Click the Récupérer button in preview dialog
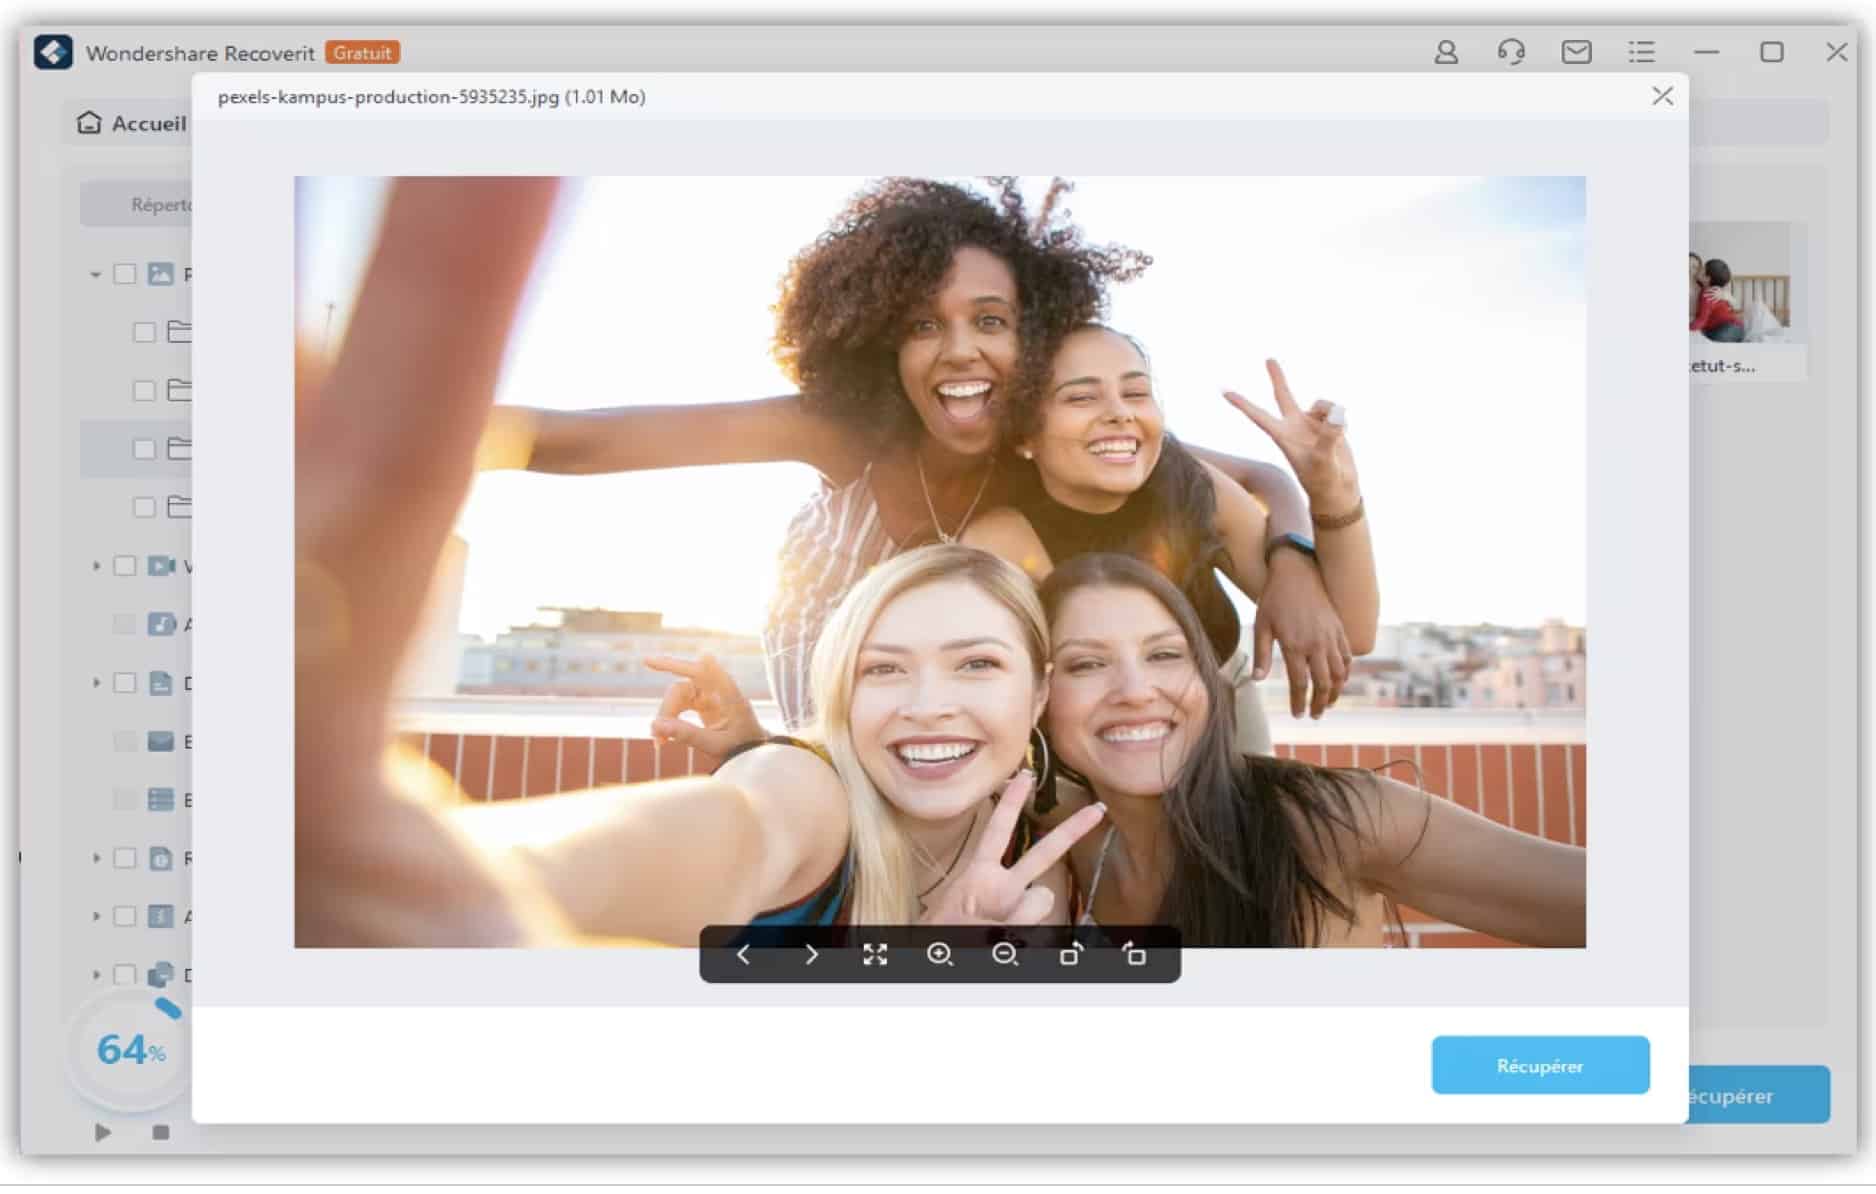This screenshot has height=1194, width=1876. (1539, 1066)
